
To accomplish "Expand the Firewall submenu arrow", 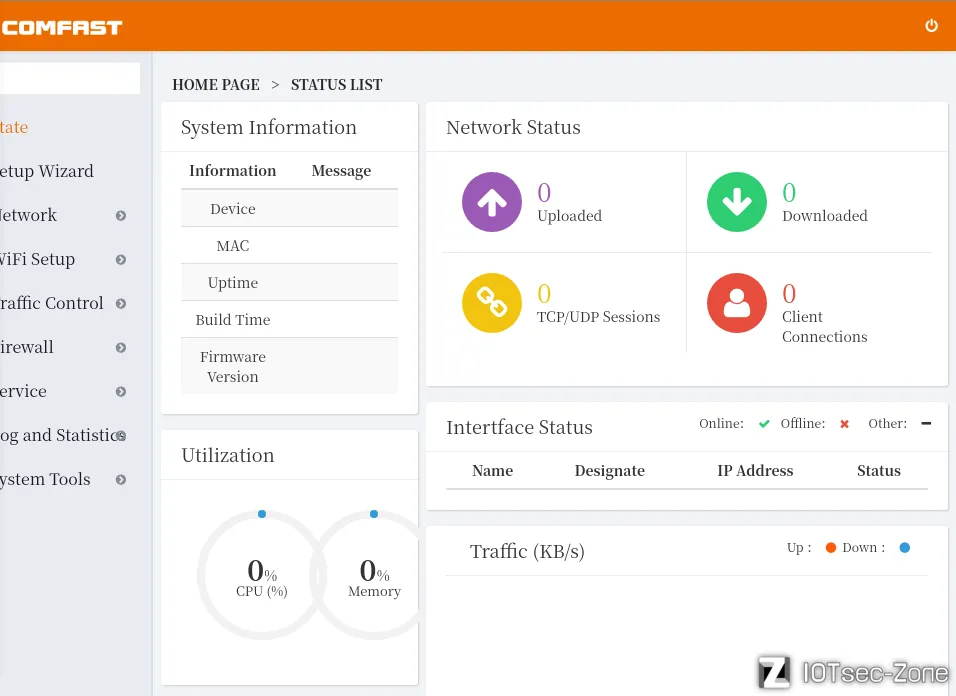I will (x=121, y=348).
